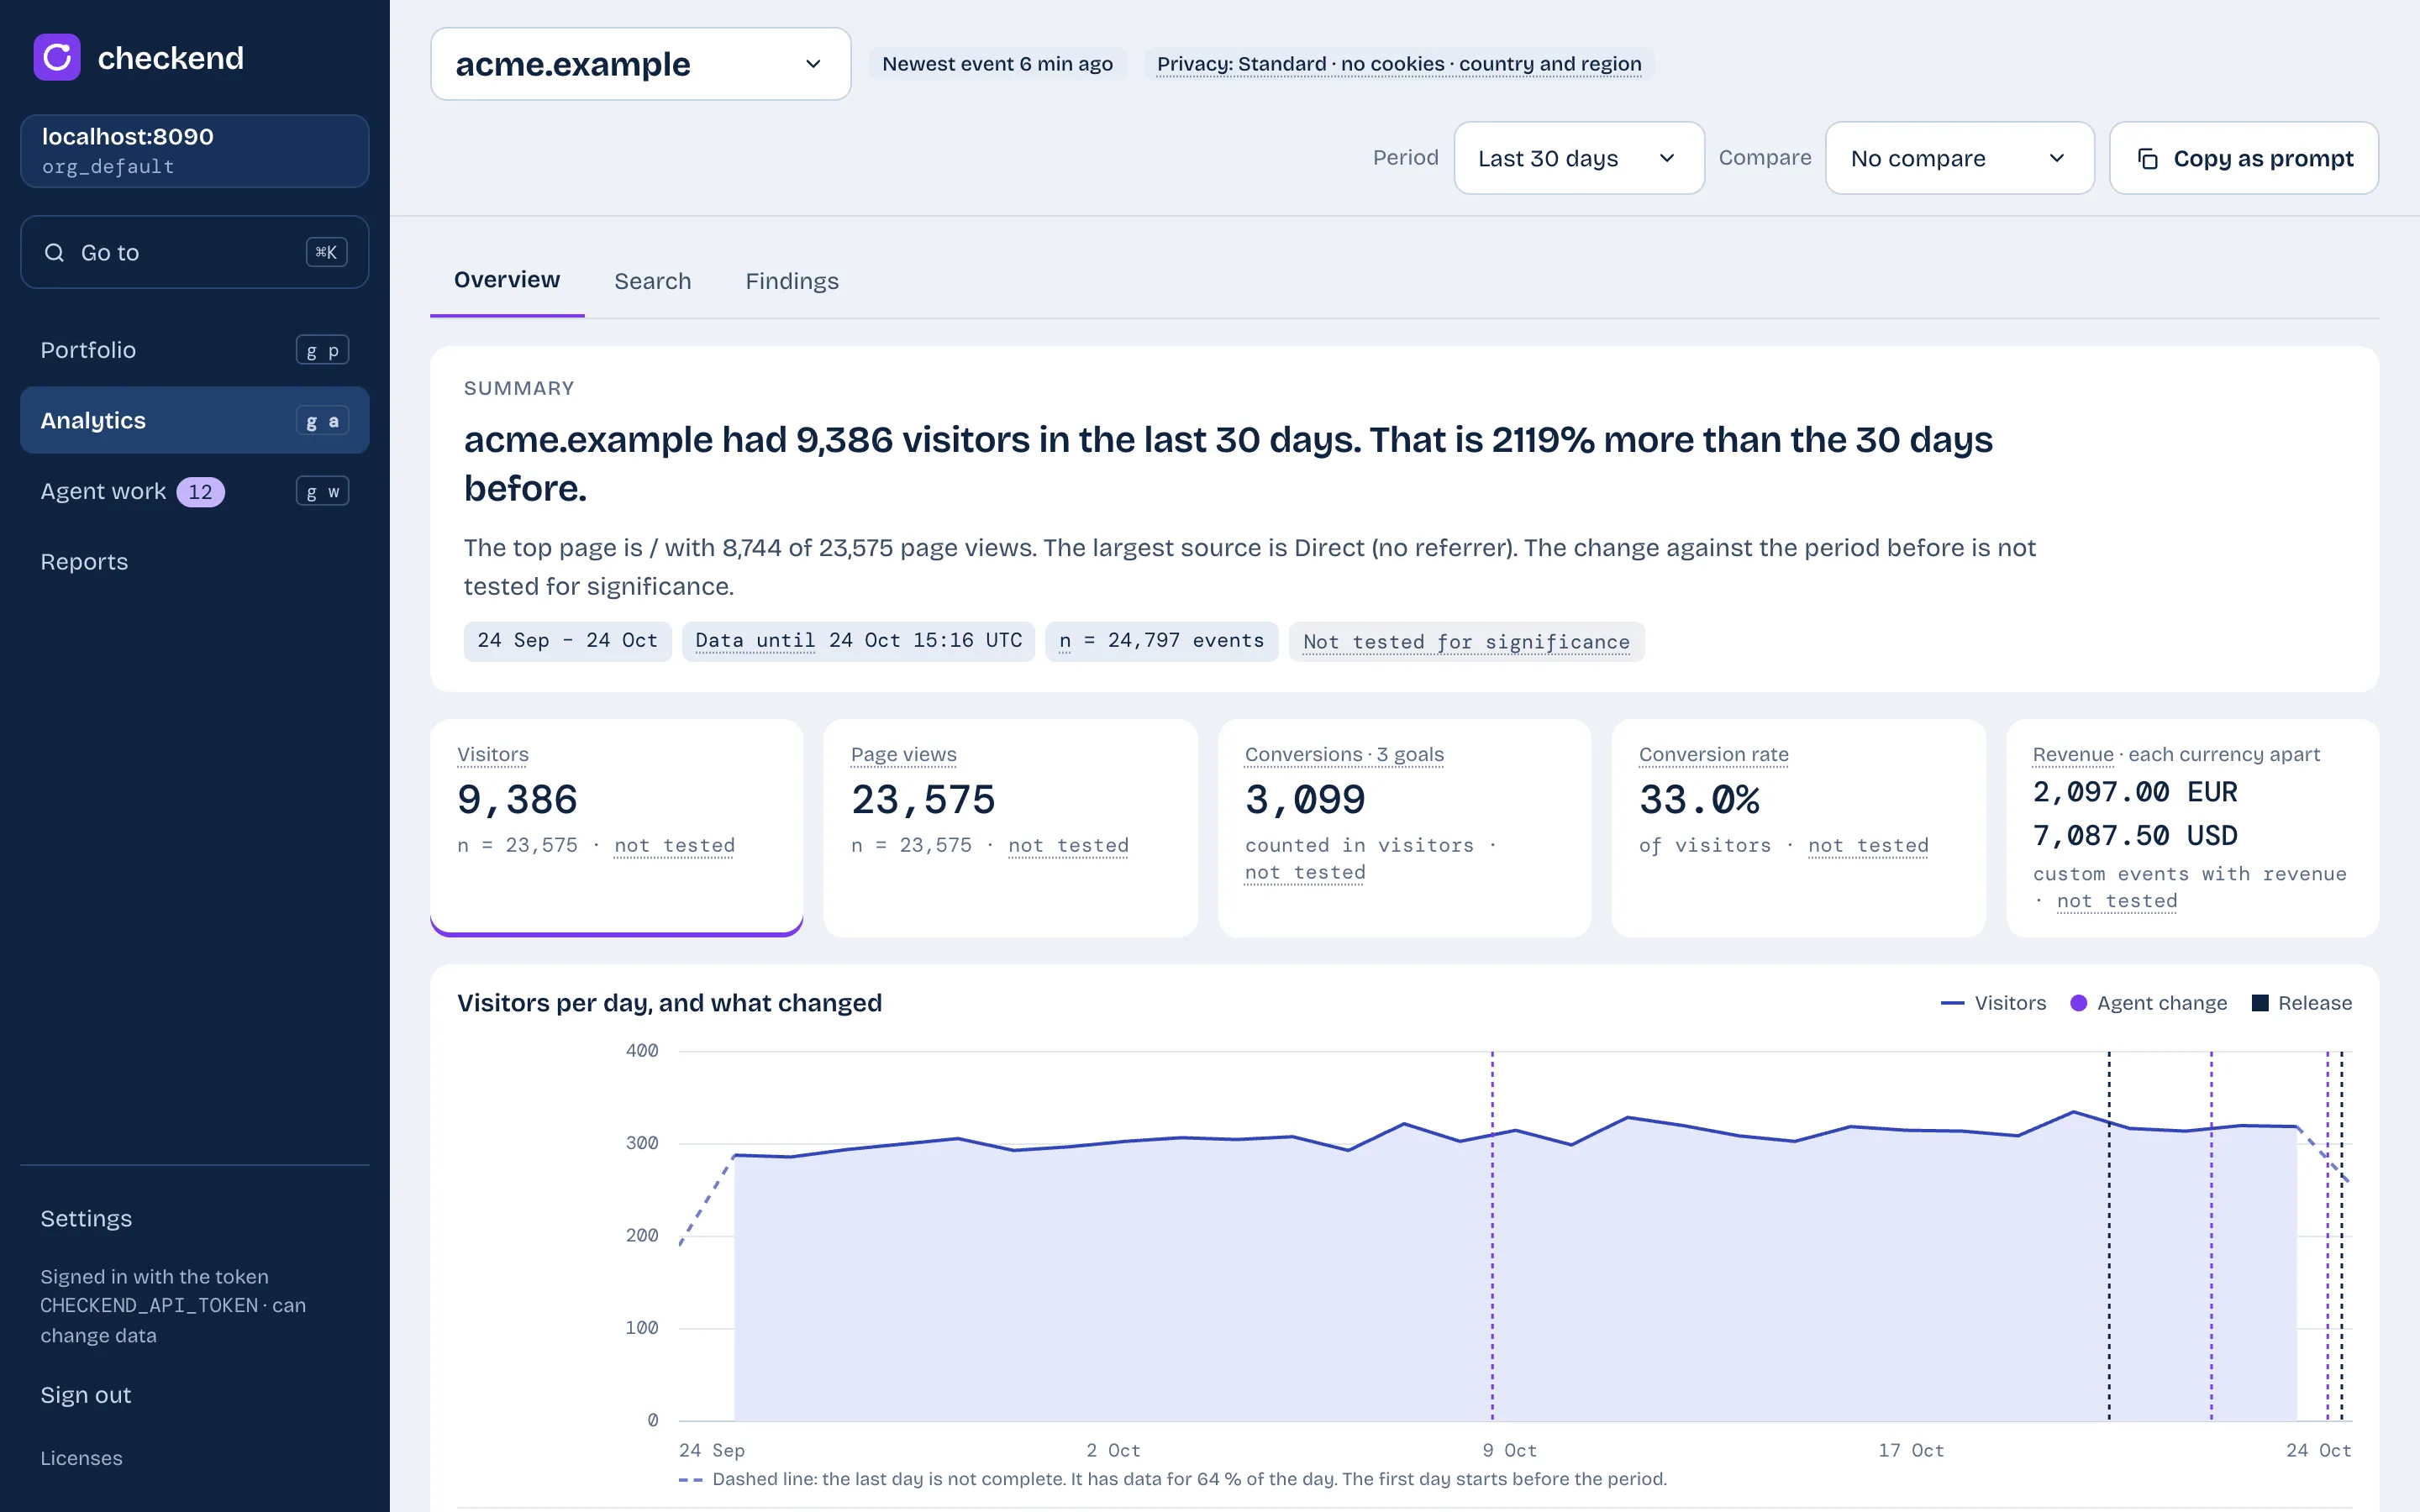Click the Visitors line legend swatch
The width and height of the screenshot is (2420, 1512).
click(1952, 1003)
